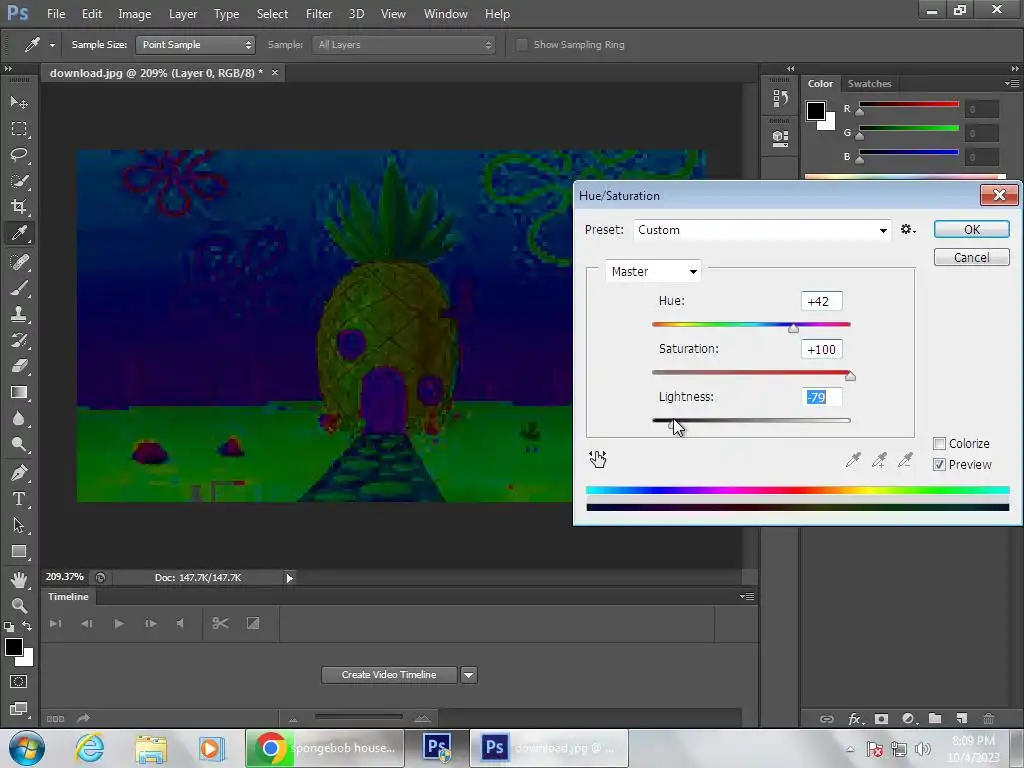Viewport: 1024px width, 768px height.
Task: Click the Lightness slider track
Action: 751,421
